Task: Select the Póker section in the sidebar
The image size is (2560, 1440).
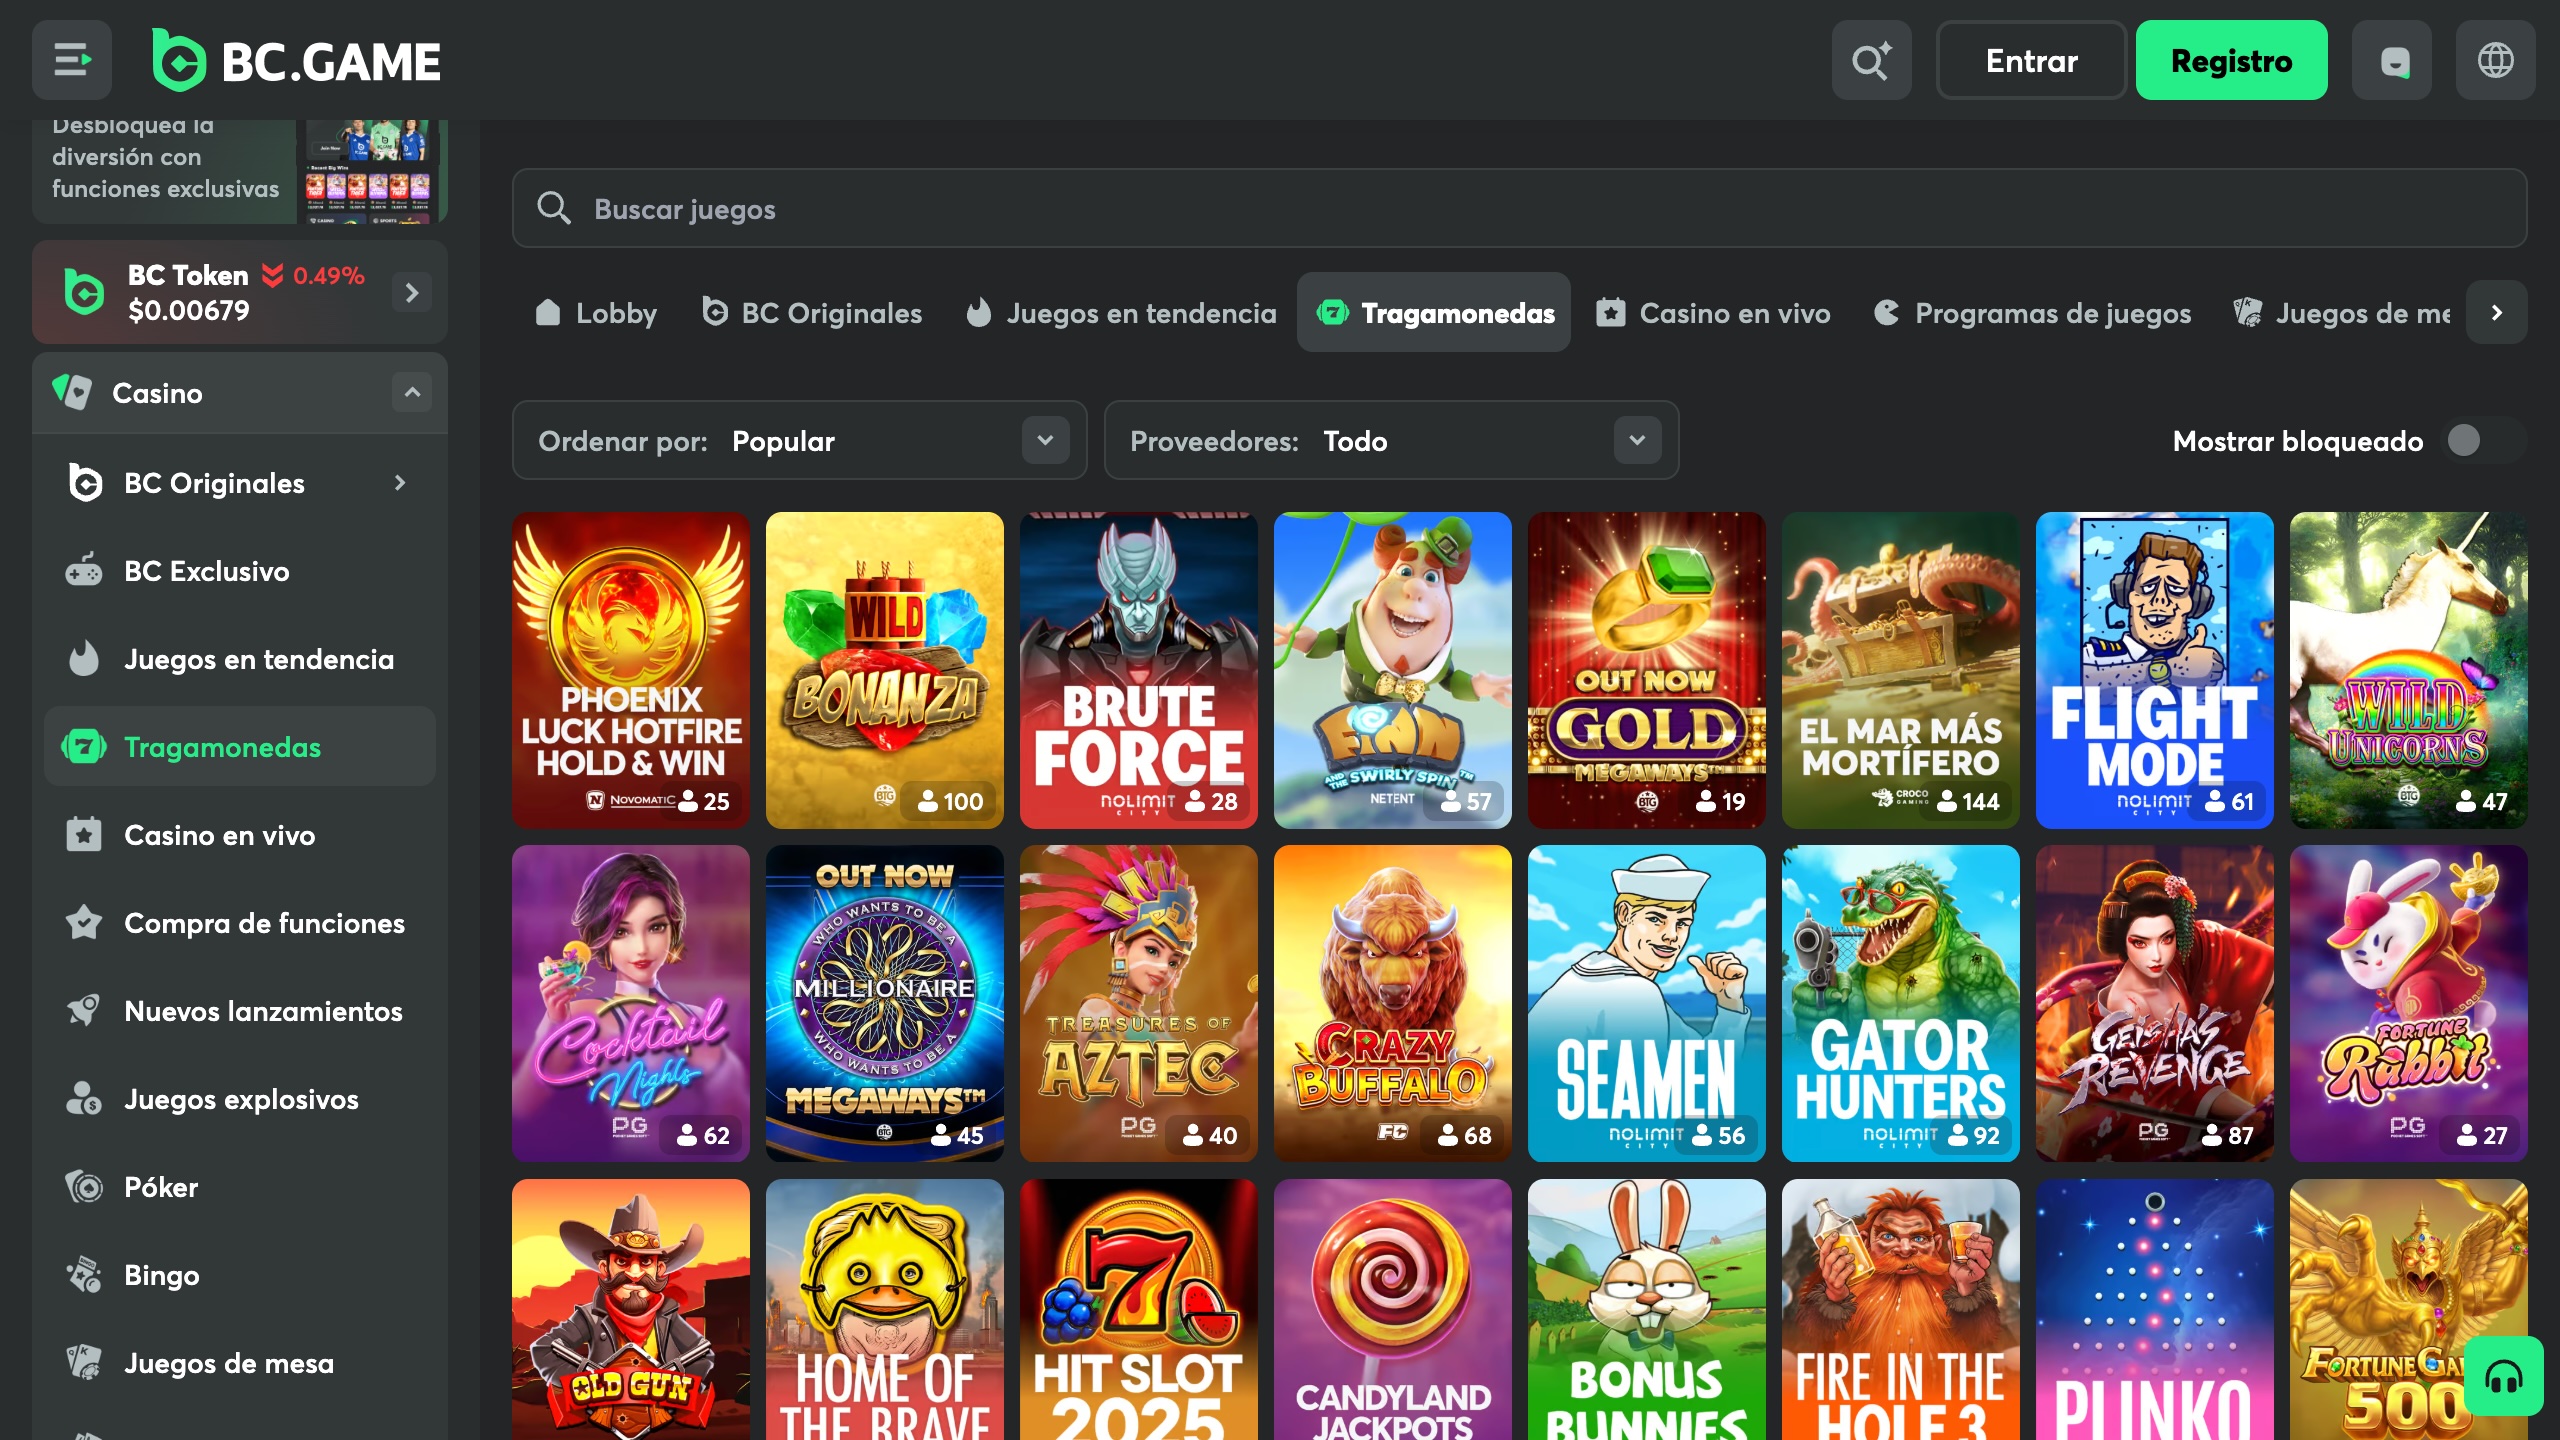Action: [x=161, y=1187]
